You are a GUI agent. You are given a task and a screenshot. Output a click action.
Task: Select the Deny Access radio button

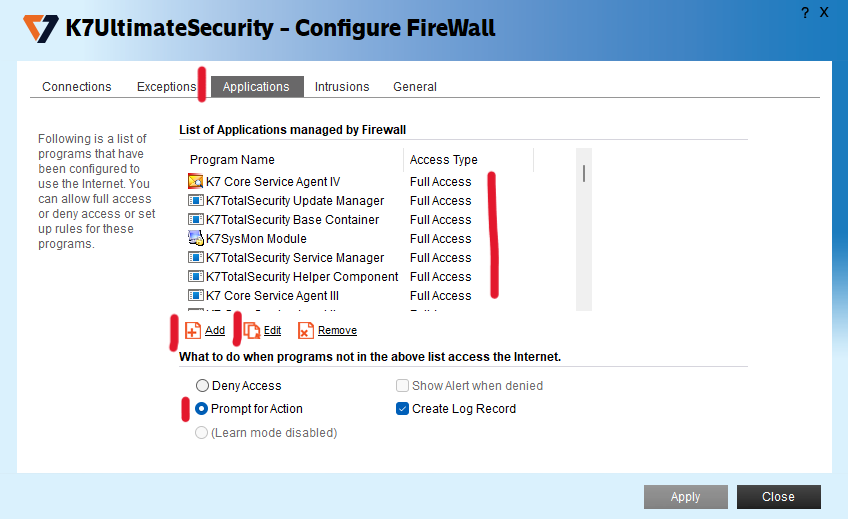tap(203, 386)
